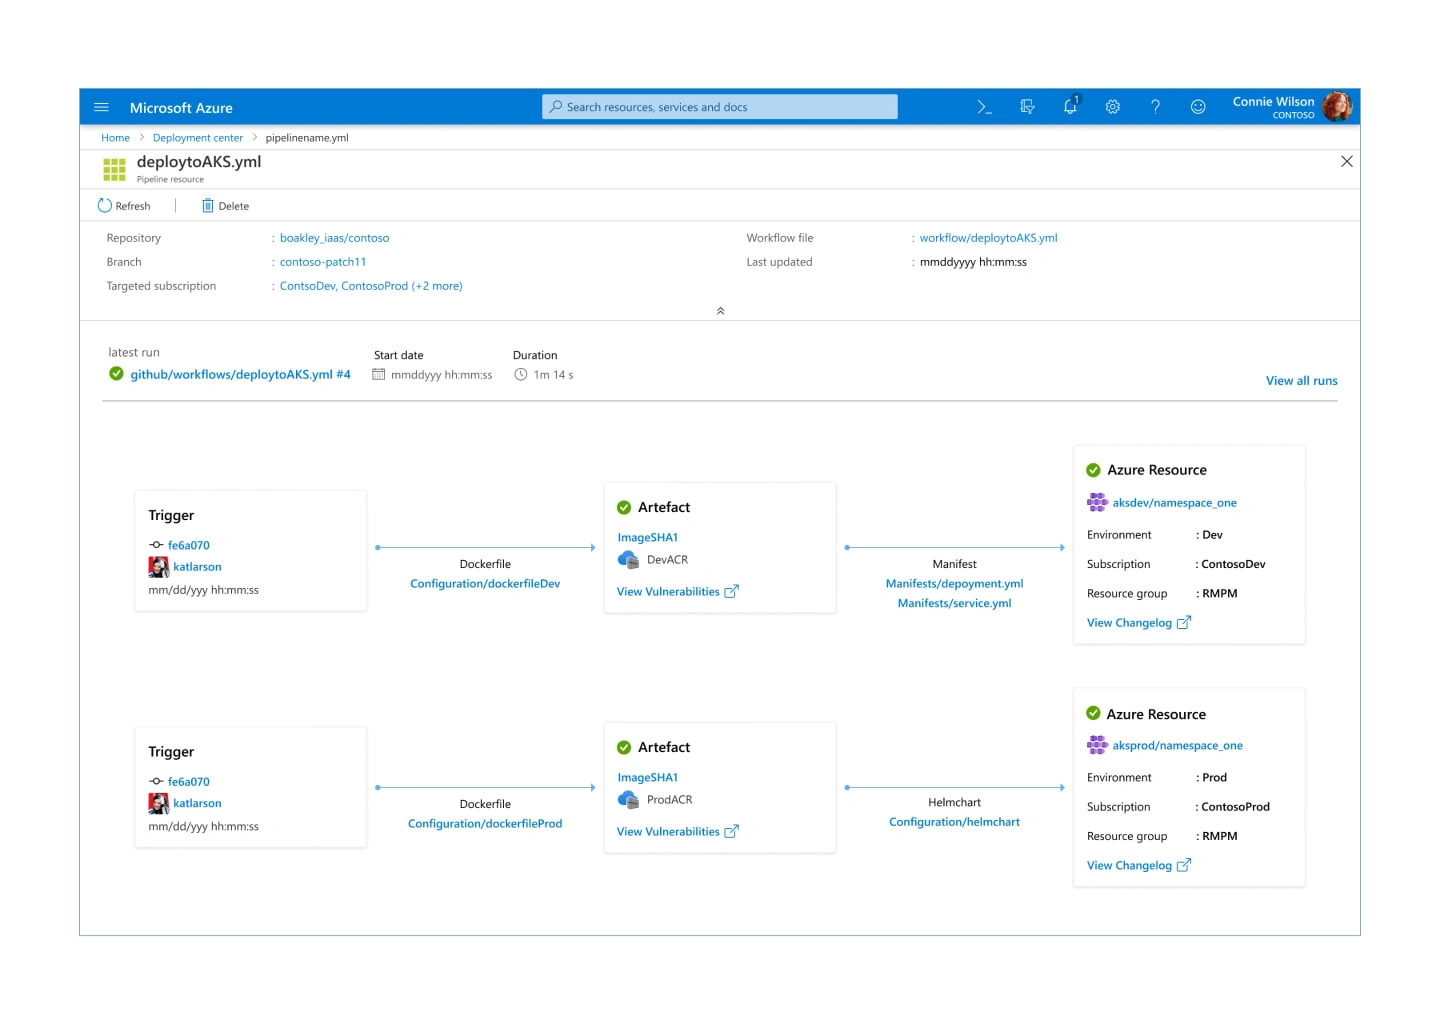Select the '1m 14 s' duration value
Viewport: 1440px width, 1024px height.
pyautogui.click(x=553, y=375)
